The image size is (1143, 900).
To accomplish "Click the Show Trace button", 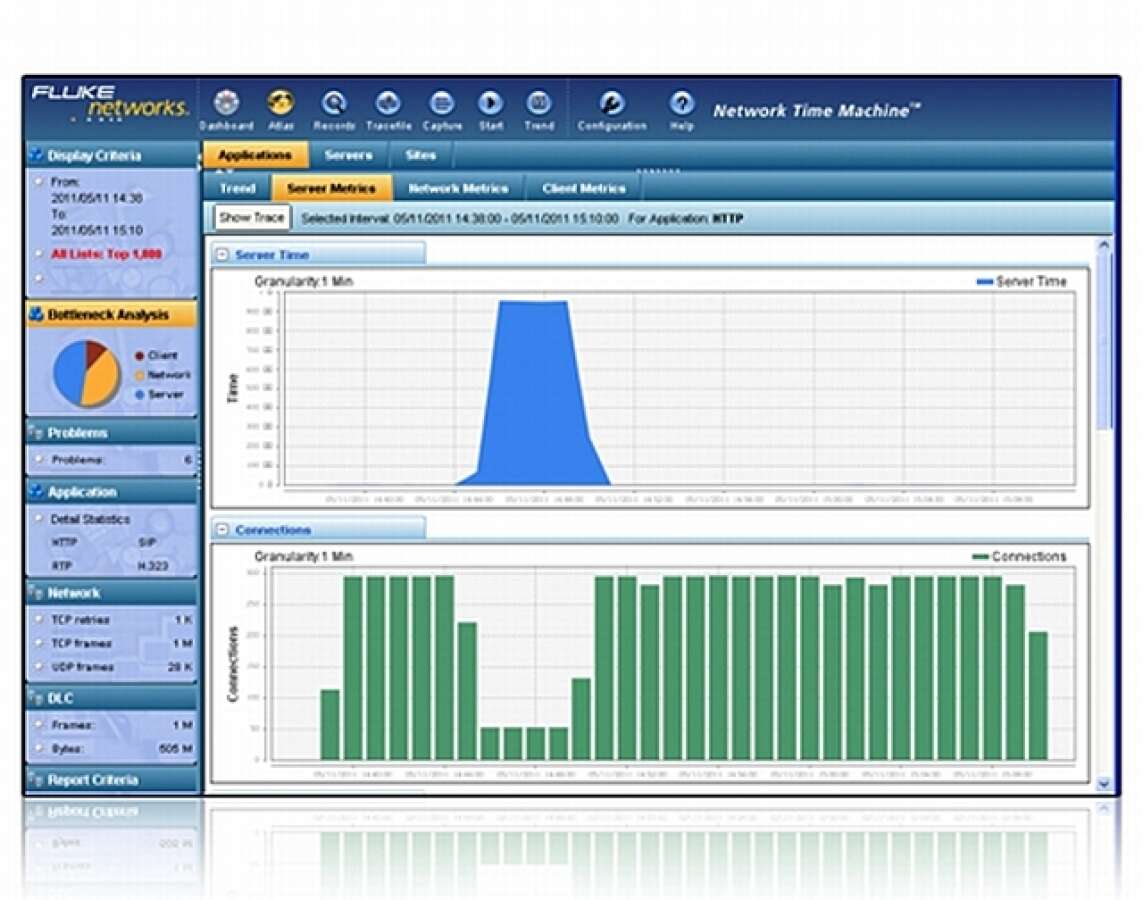I will [251, 217].
